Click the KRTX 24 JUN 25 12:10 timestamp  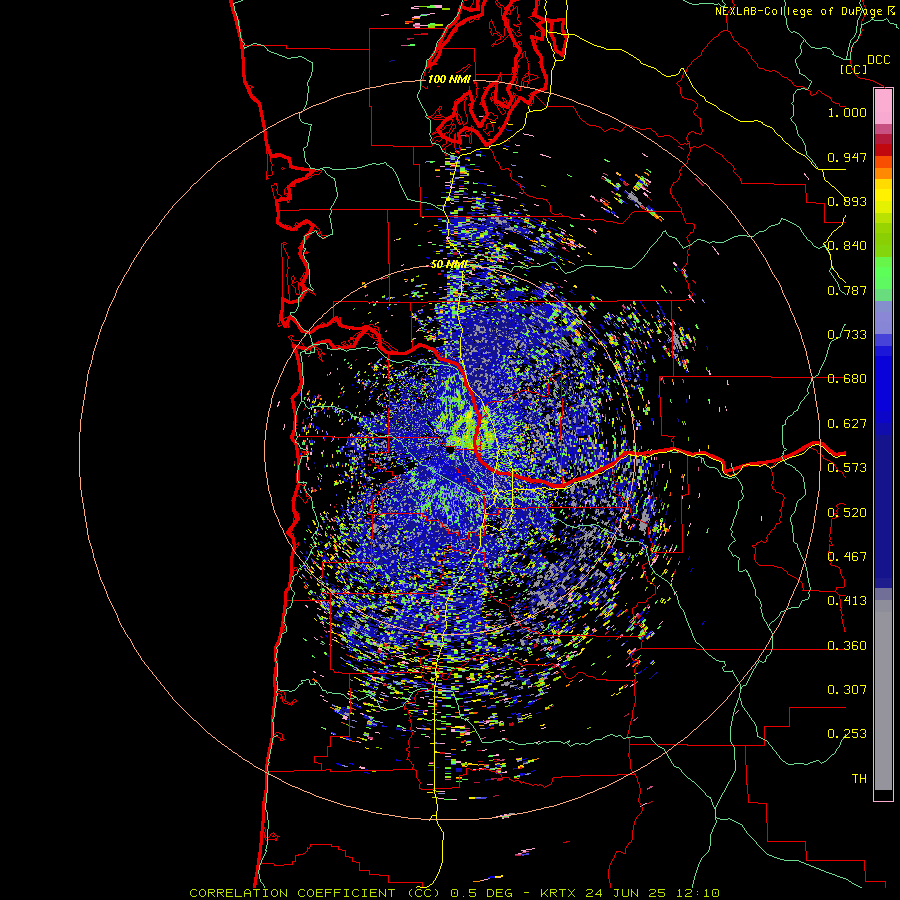tap(630, 893)
